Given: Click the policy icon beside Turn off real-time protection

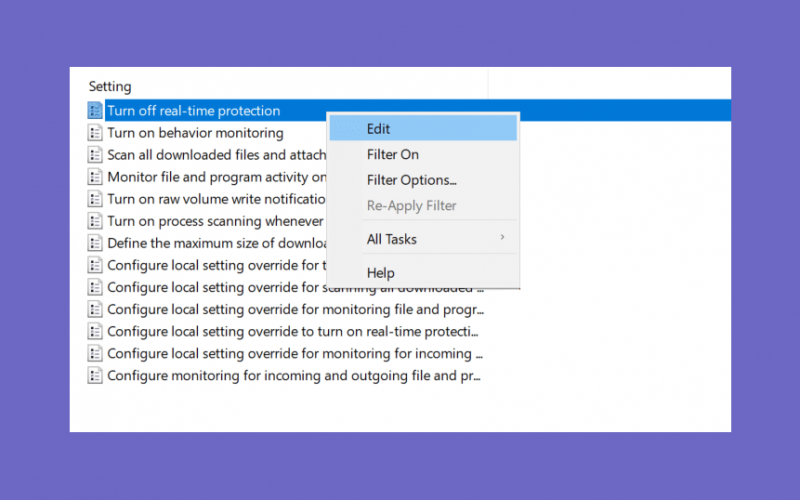Looking at the screenshot, I should tap(95, 111).
